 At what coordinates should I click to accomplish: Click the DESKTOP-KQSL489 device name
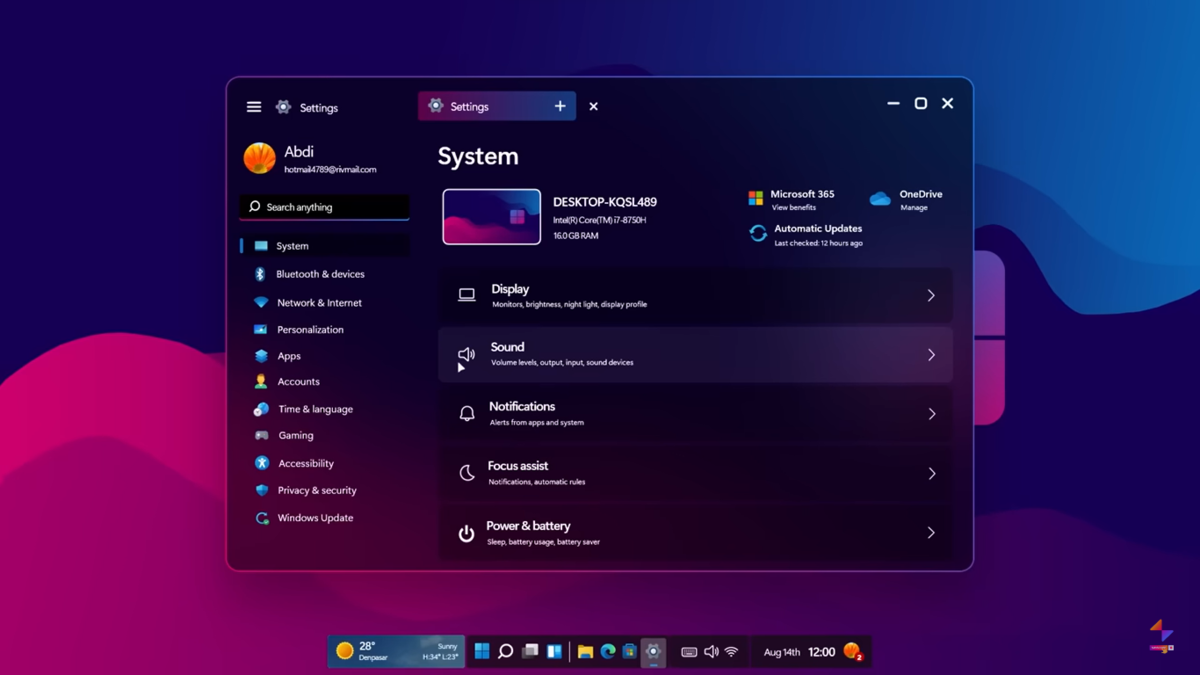click(605, 202)
